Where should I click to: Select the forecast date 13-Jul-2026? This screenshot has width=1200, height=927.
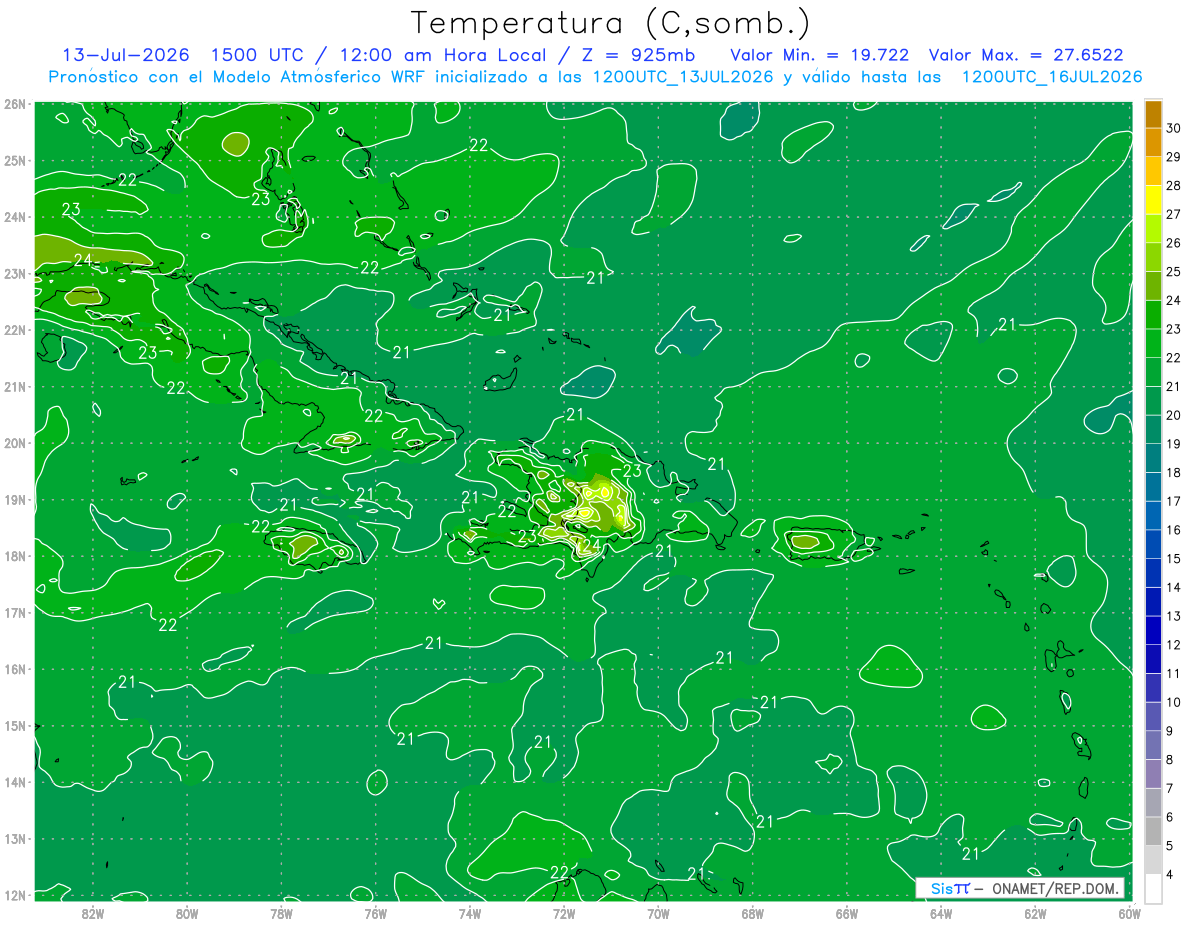point(126,55)
